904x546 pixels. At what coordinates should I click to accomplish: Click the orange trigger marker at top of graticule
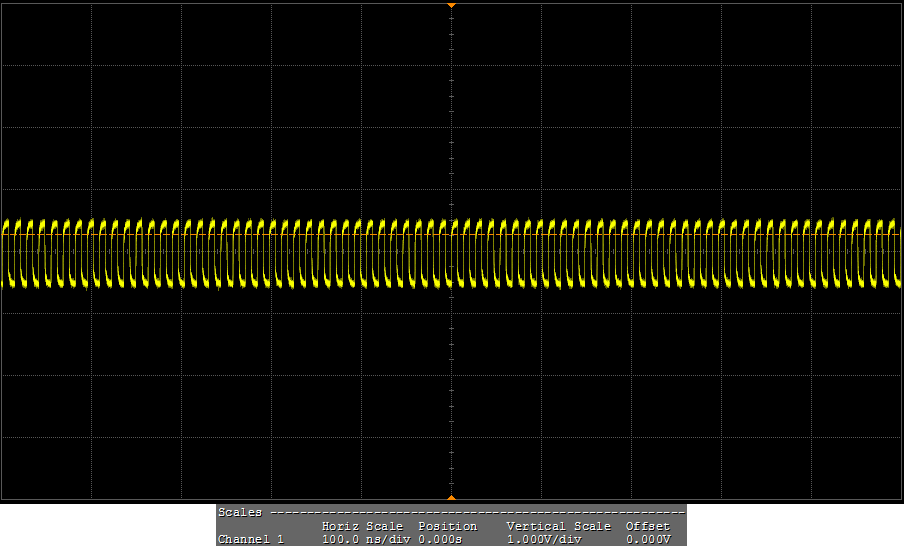[x=451, y=6]
